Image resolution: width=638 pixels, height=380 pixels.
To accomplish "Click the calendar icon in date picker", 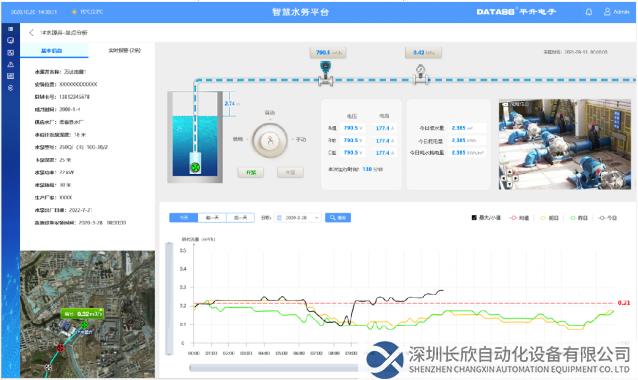I will click(x=279, y=218).
